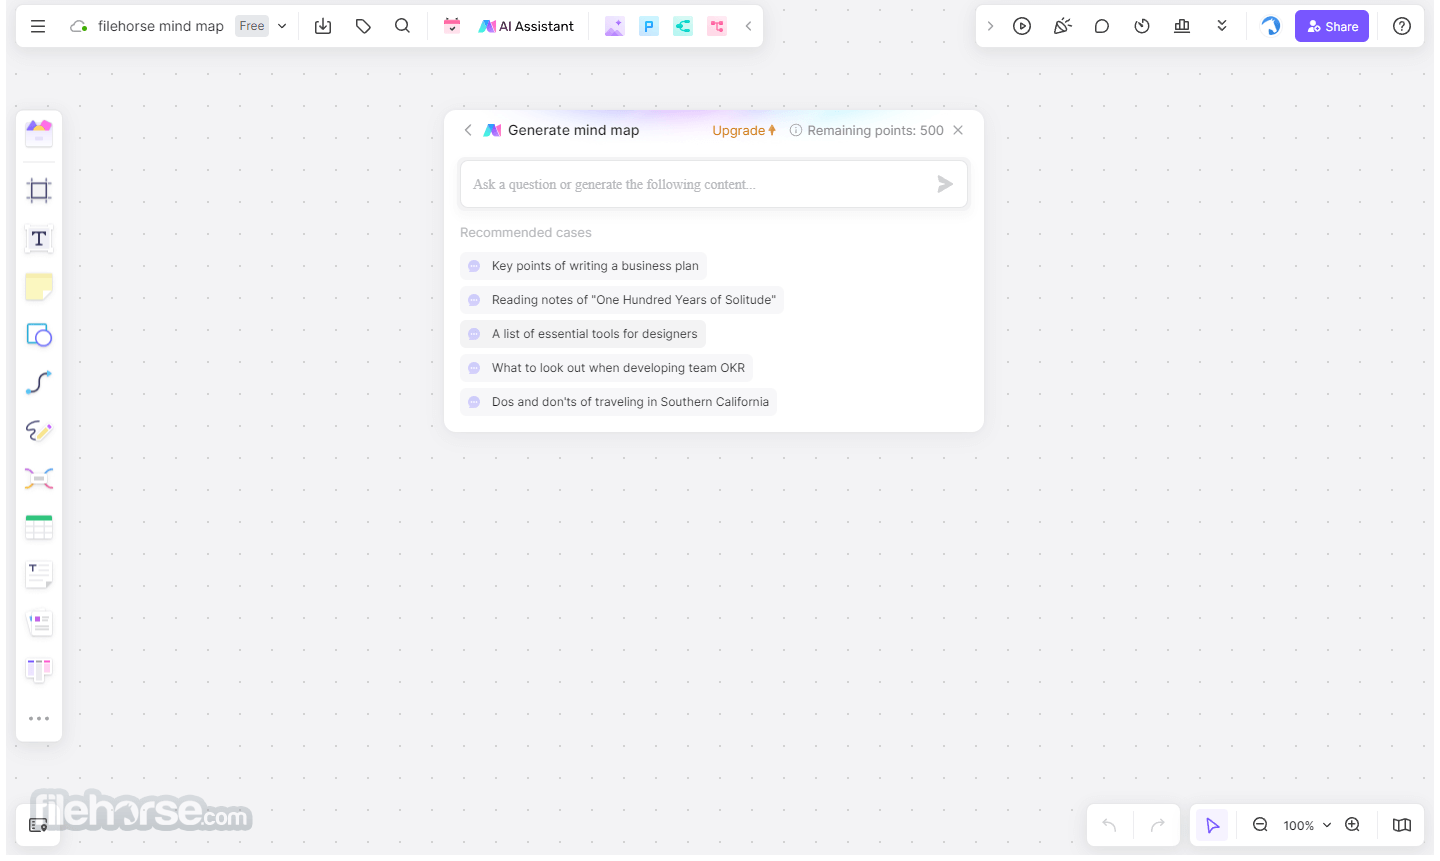Expand the file options dropdown arrow
This screenshot has height=861, width=1440.
click(282, 26)
